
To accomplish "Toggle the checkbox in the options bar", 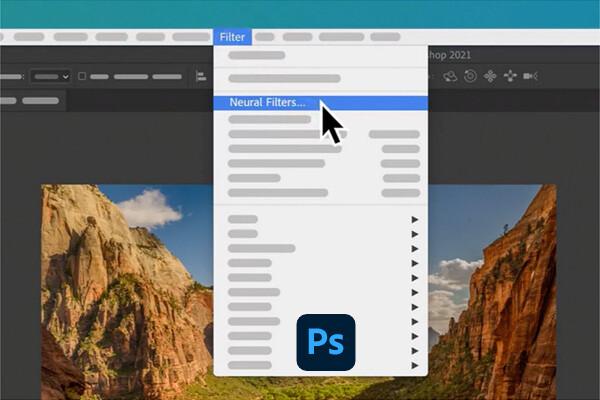I will coord(82,76).
